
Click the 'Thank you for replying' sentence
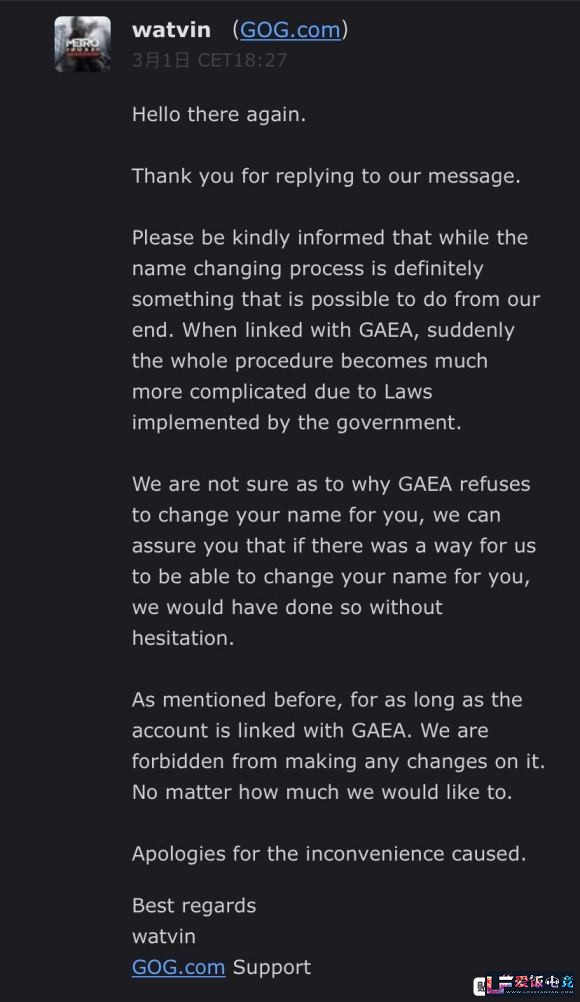click(326, 176)
